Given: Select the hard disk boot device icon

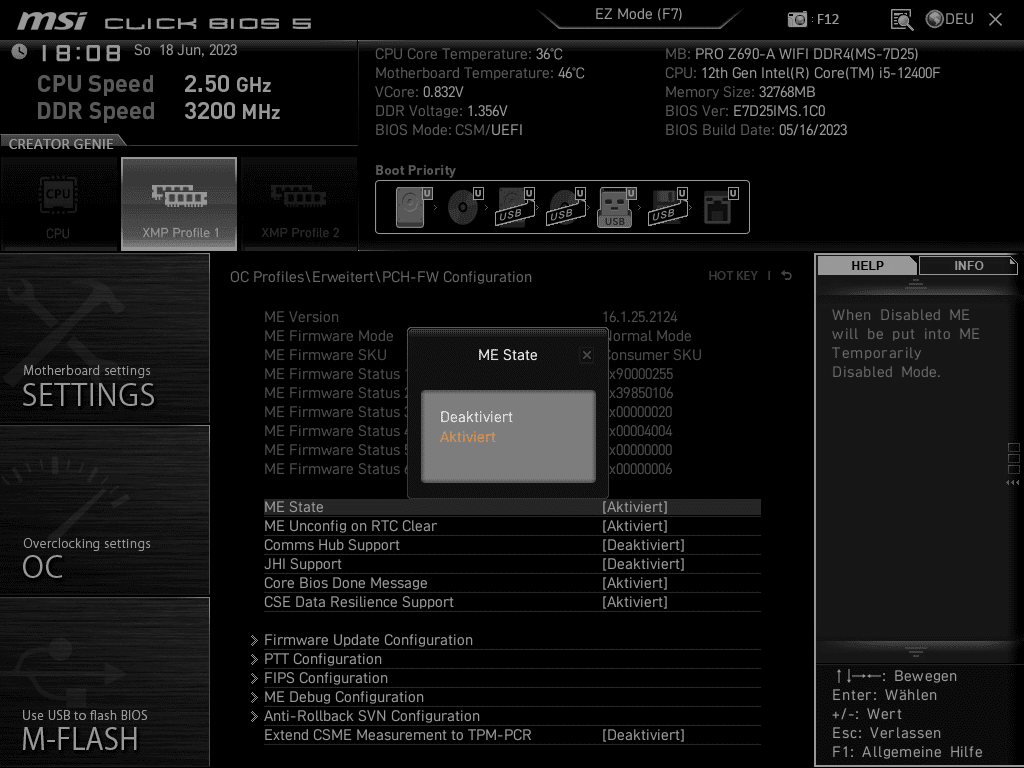Looking at the screenshot, I should tap(414, 207).
